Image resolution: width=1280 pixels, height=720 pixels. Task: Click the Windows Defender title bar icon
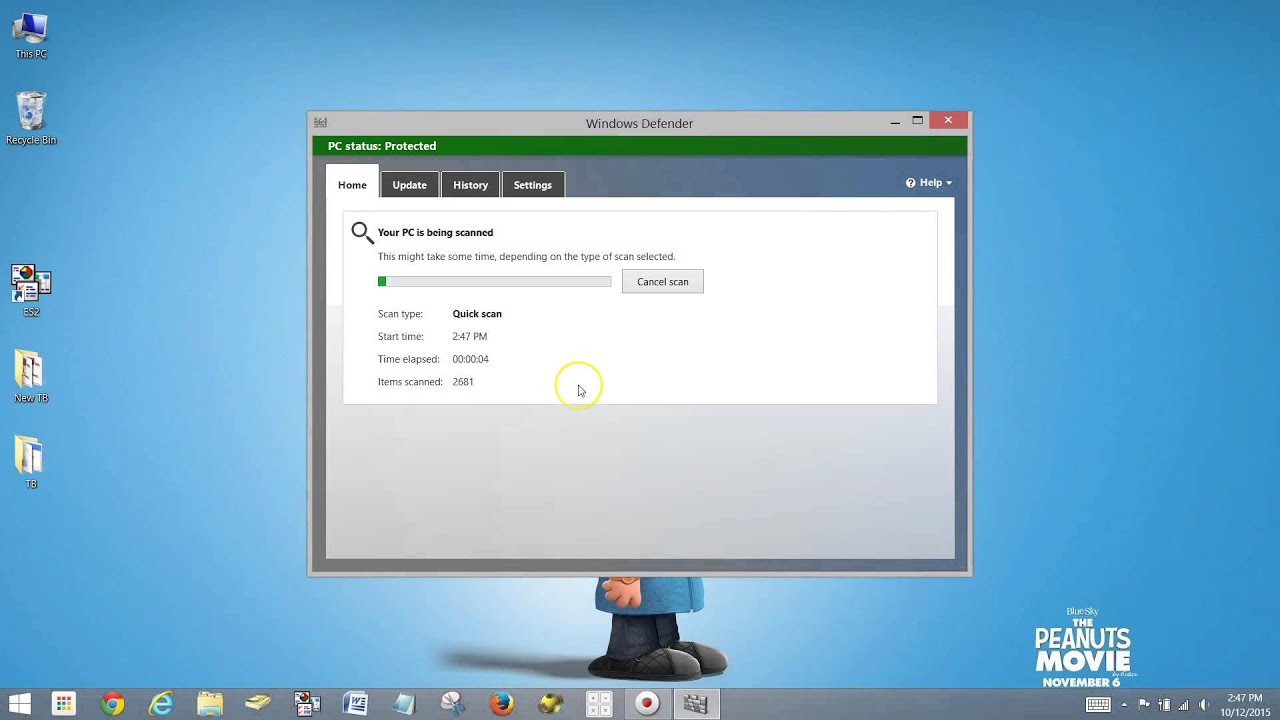coord(320,123)
